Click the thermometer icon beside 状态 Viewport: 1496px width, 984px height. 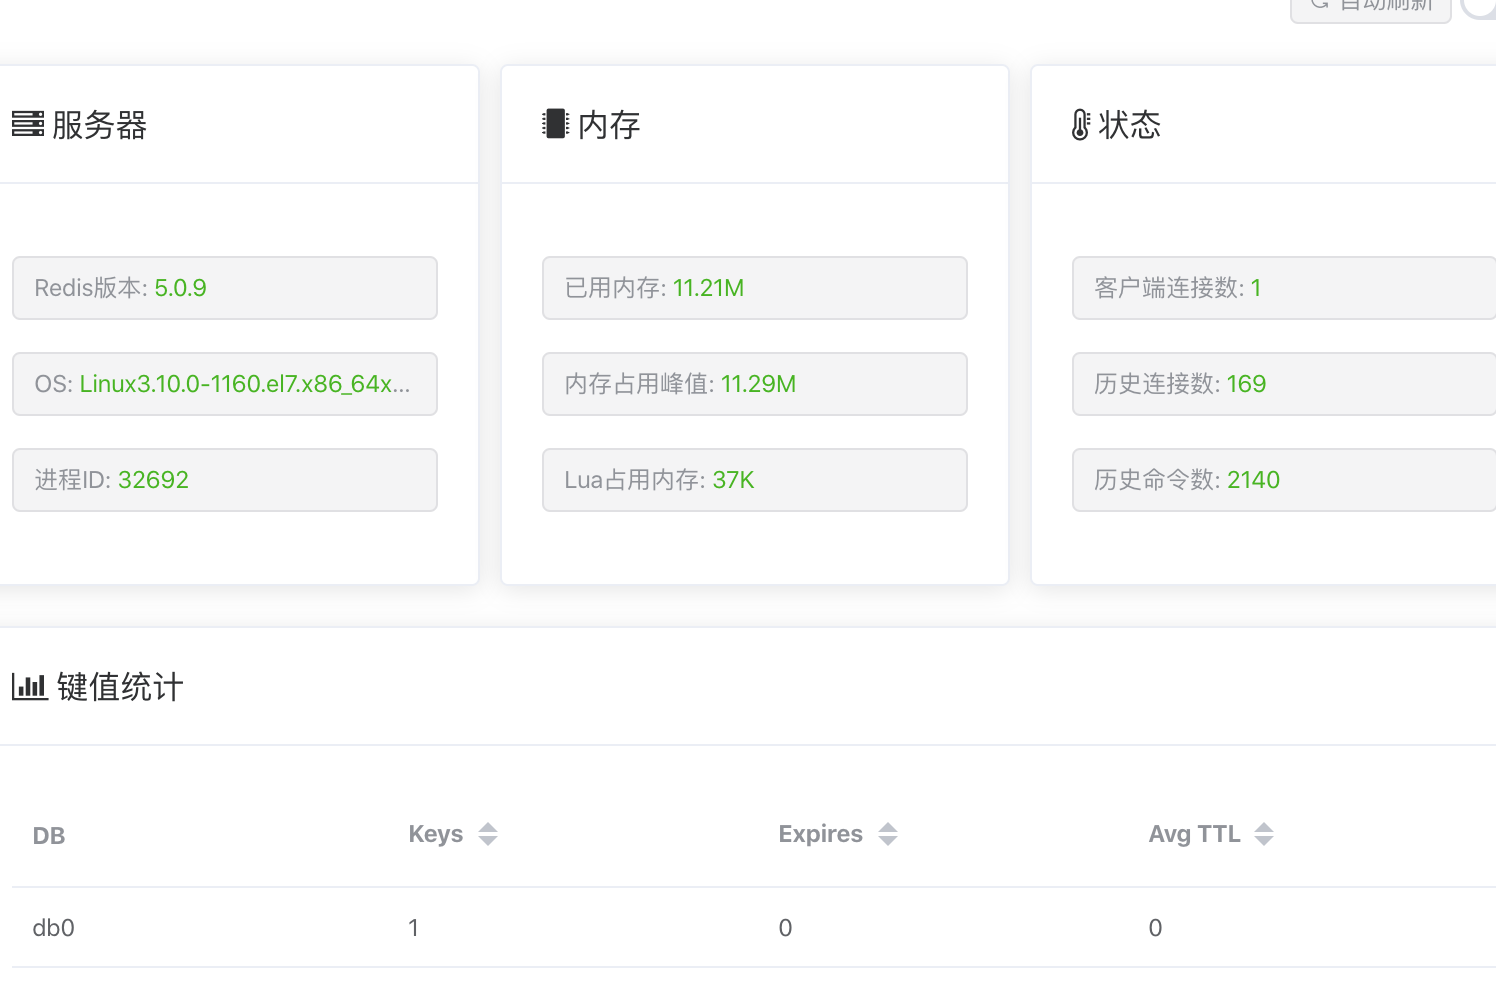[x=1081, y=124]
